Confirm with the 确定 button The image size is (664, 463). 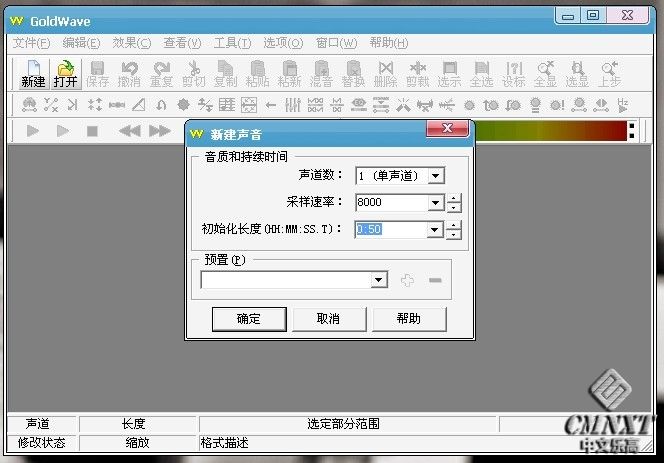(249, 319)
